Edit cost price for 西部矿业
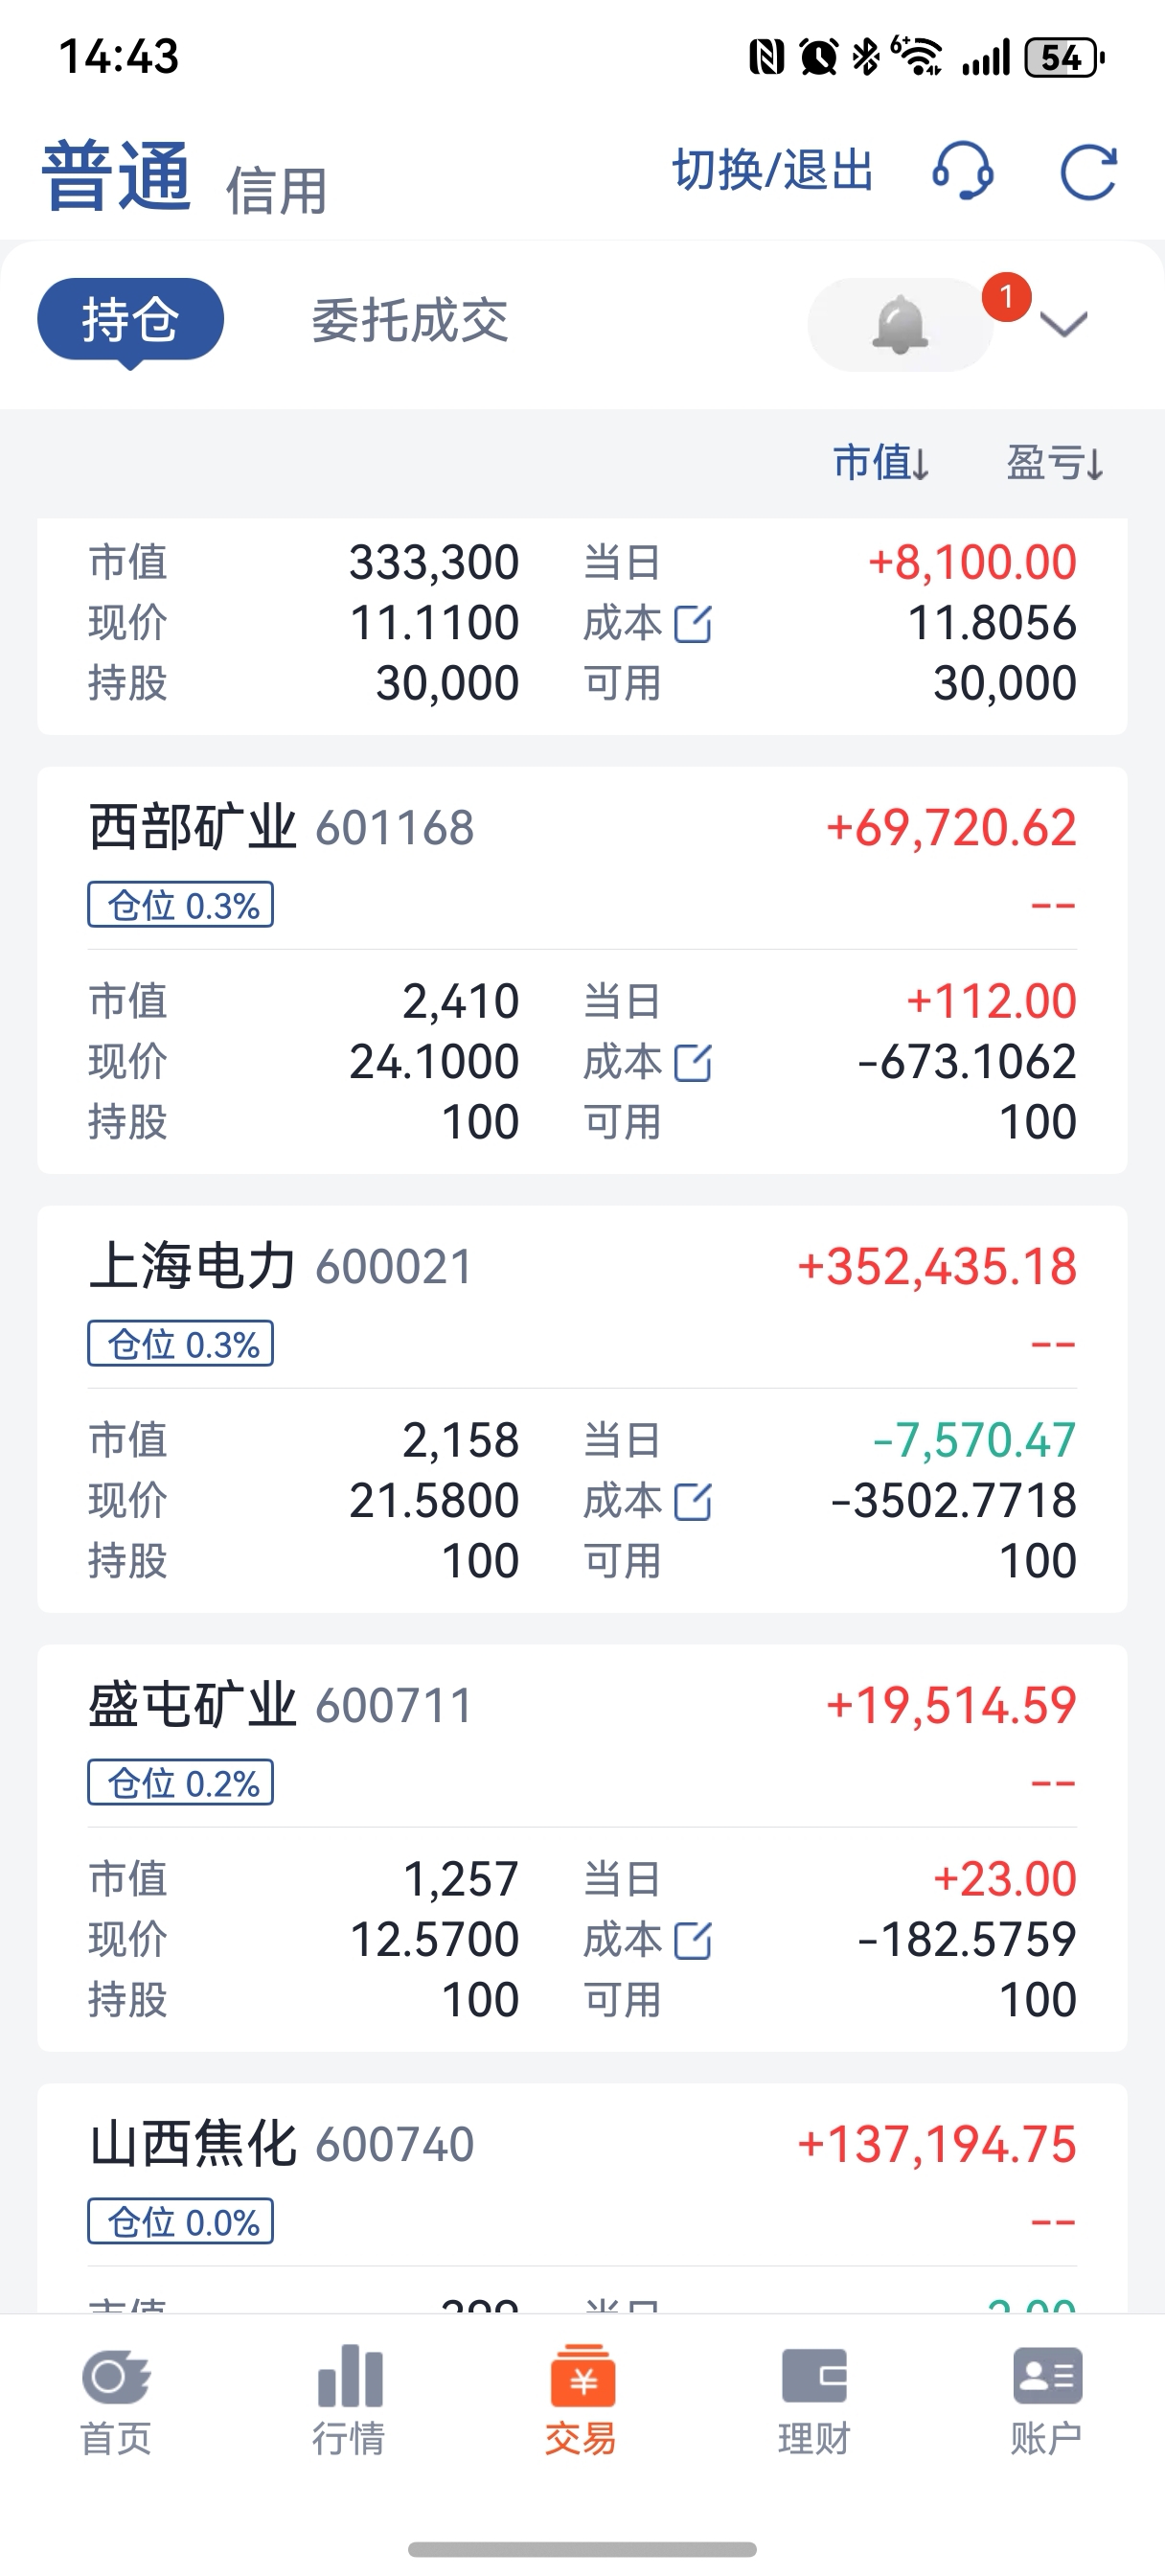This screenshot has height=2576, width=1165. click(x=693, y=1063)
